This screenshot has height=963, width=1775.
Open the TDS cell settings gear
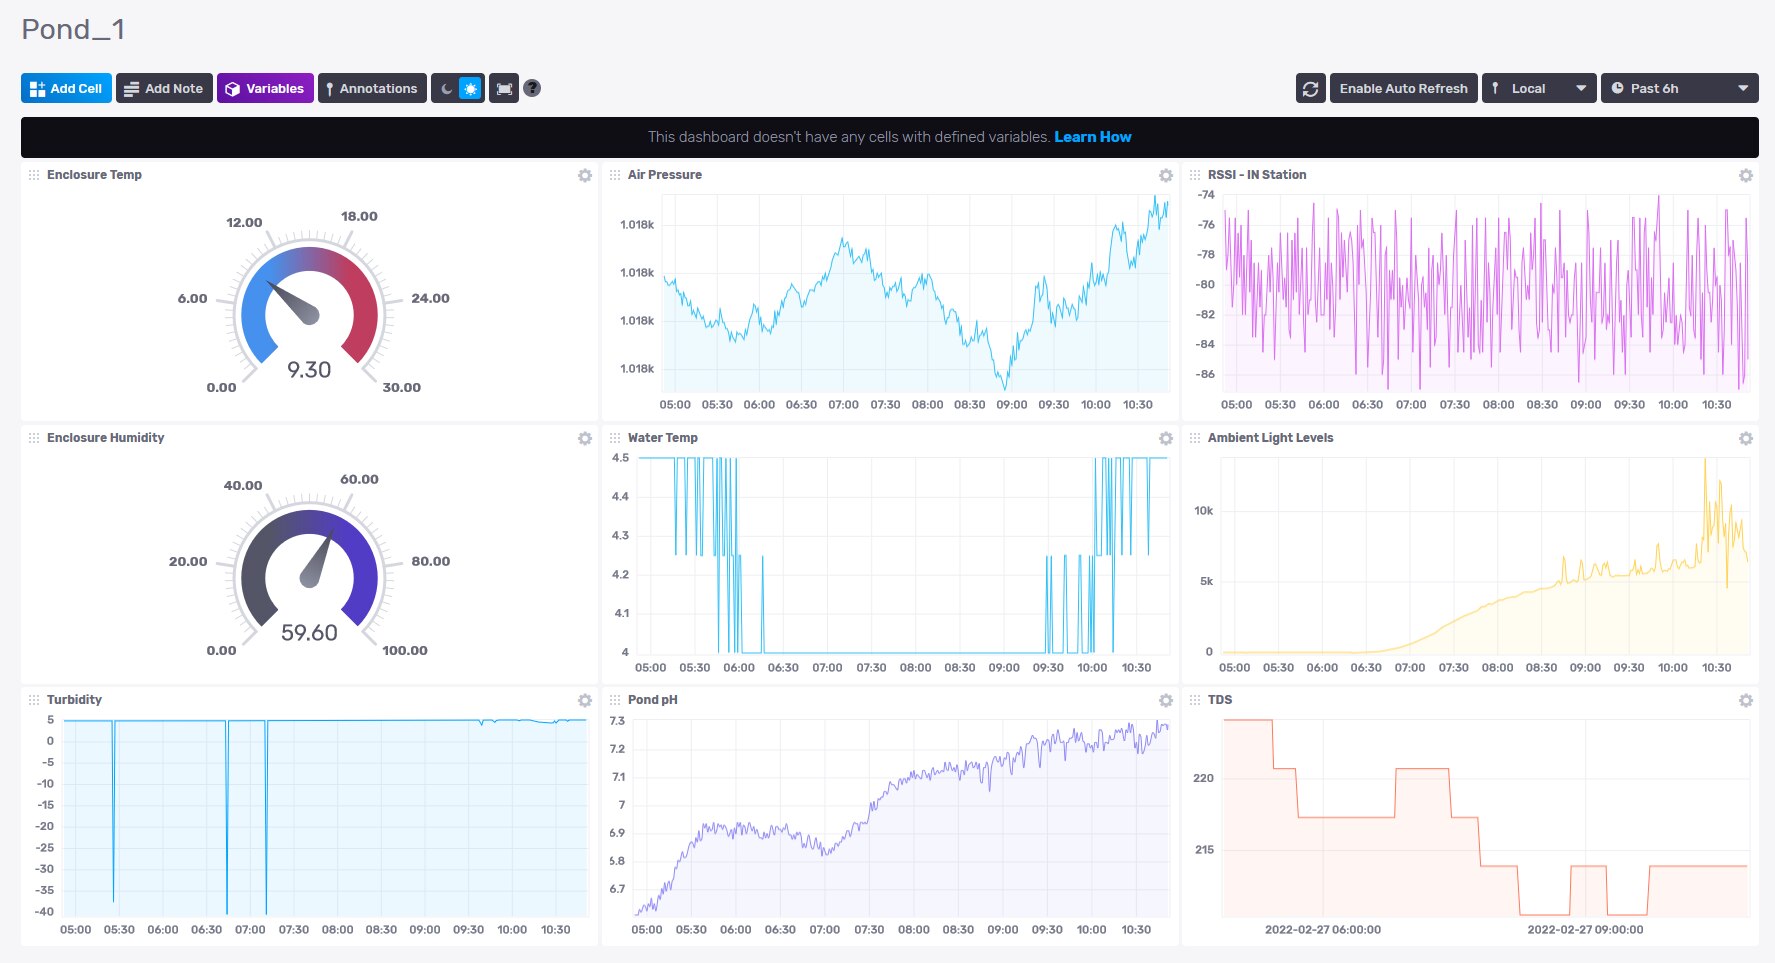click(x=1745, y=701)
